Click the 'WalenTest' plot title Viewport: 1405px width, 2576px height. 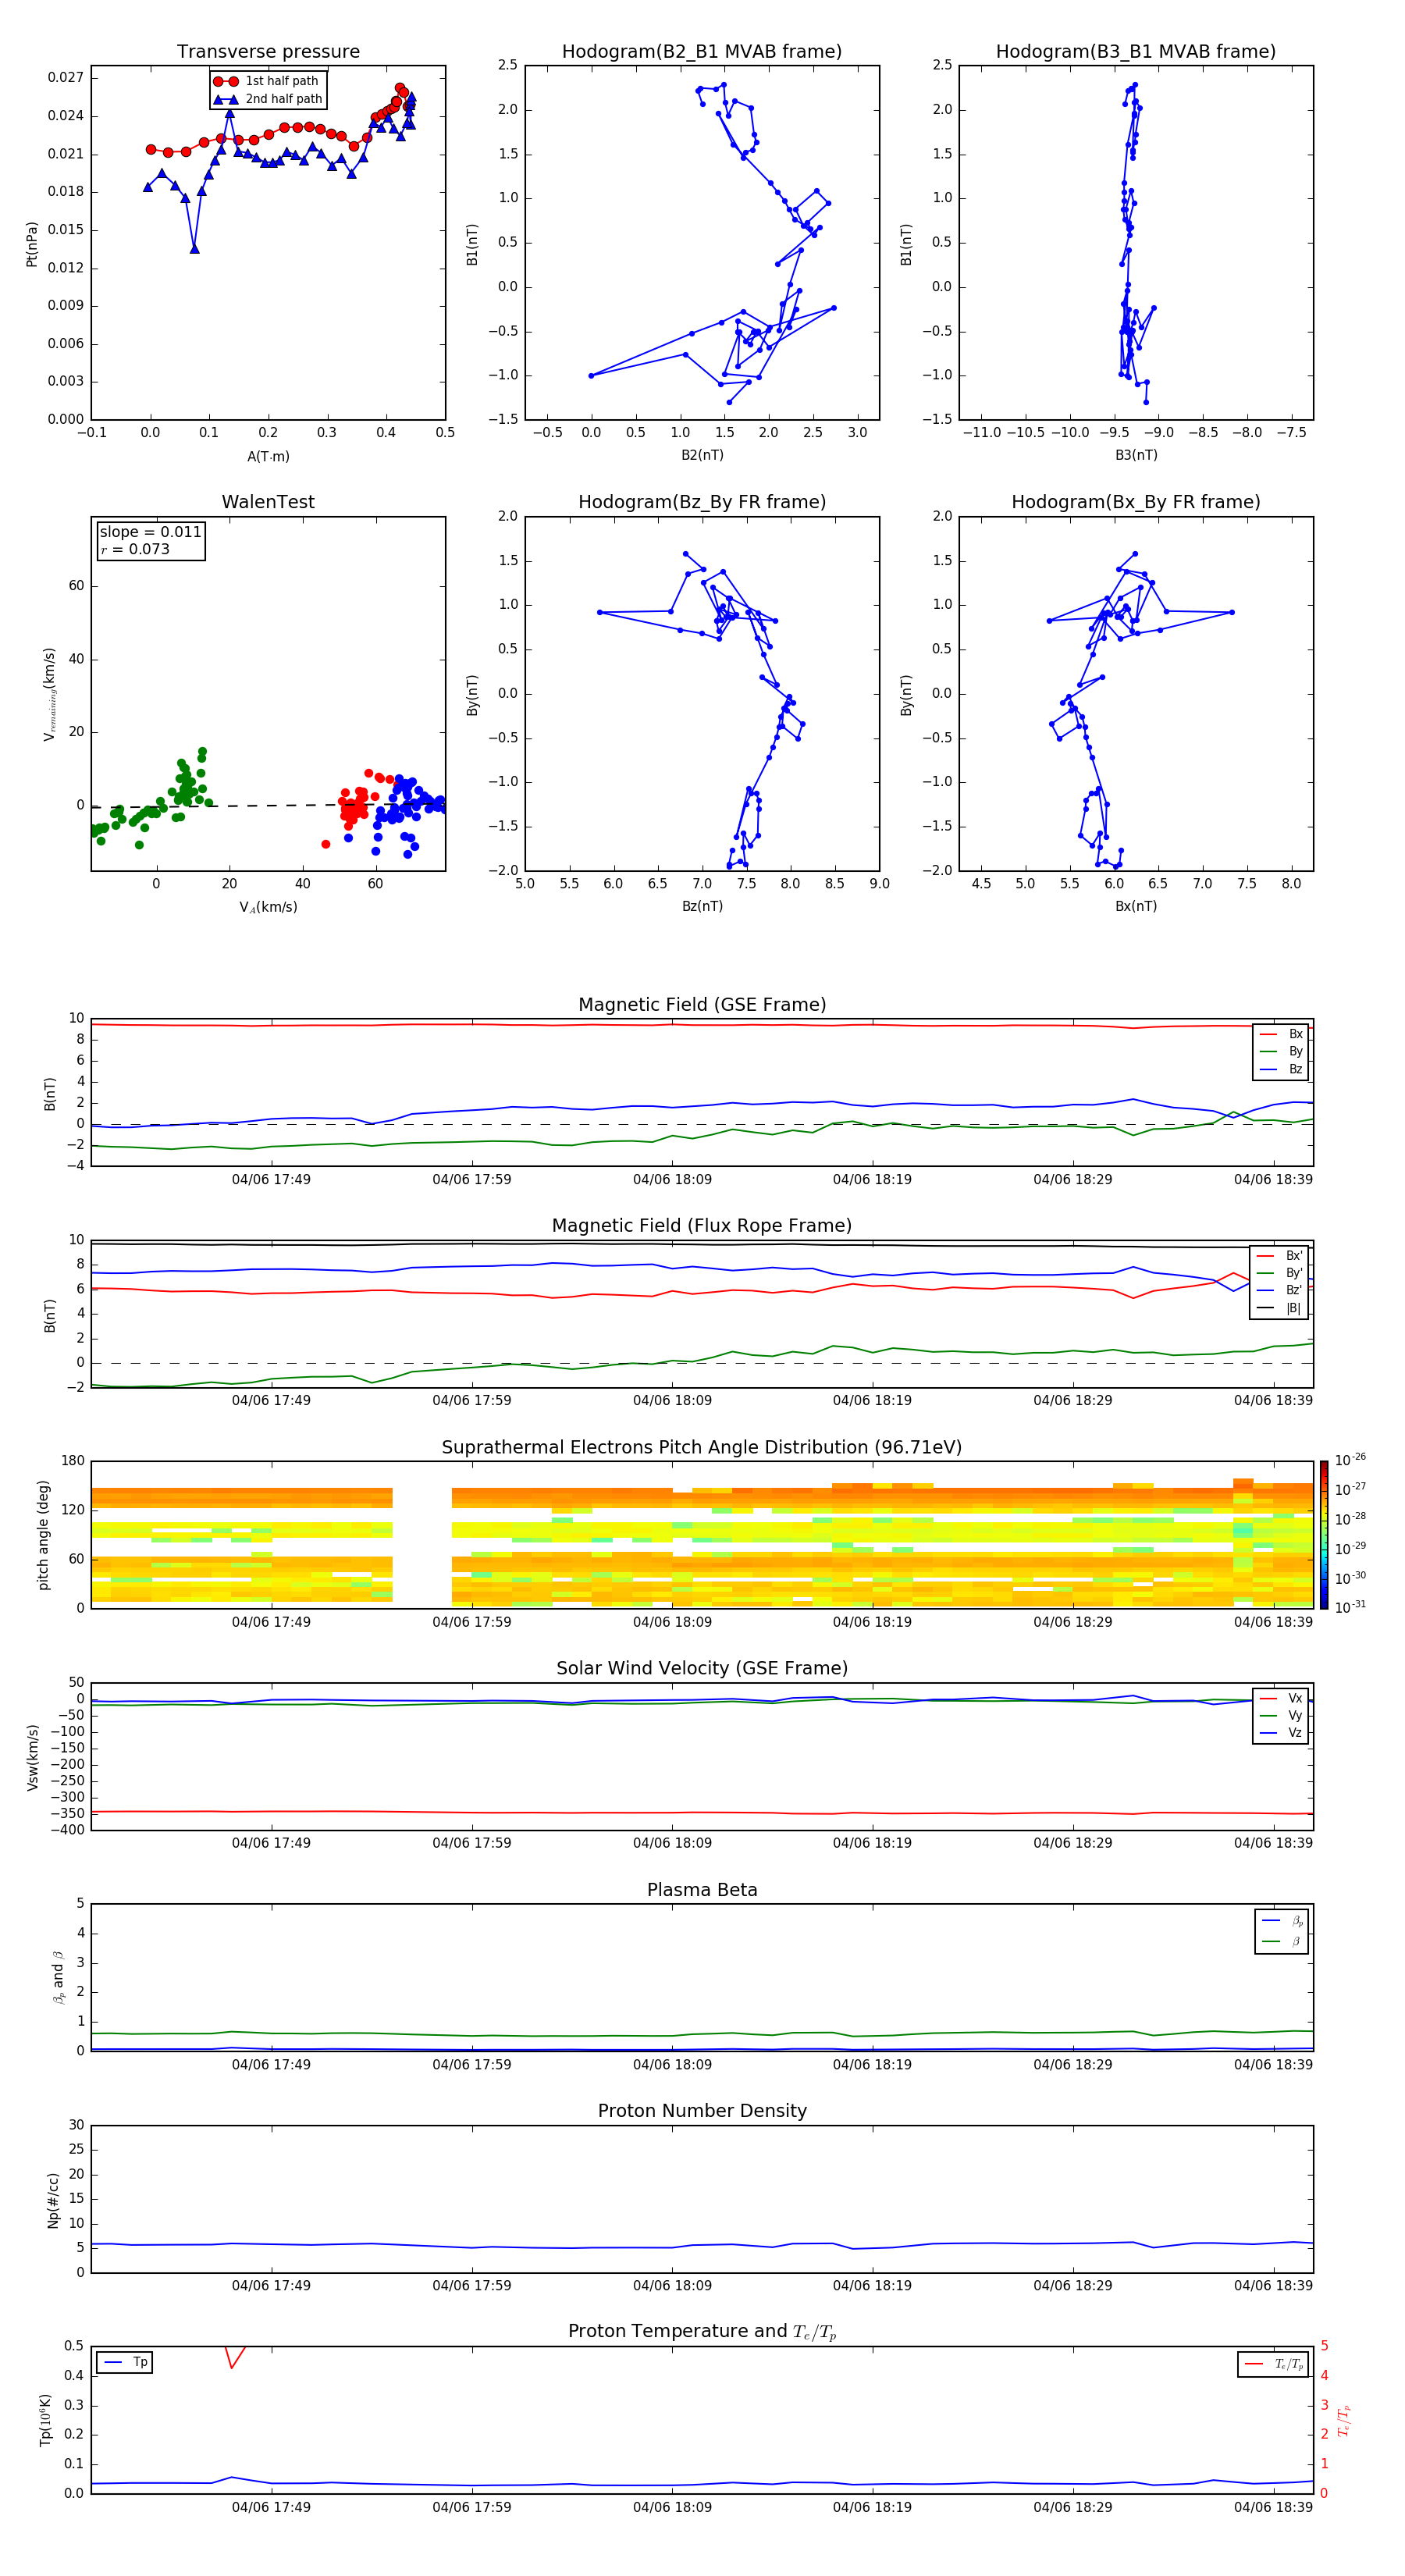pos(268,502)
